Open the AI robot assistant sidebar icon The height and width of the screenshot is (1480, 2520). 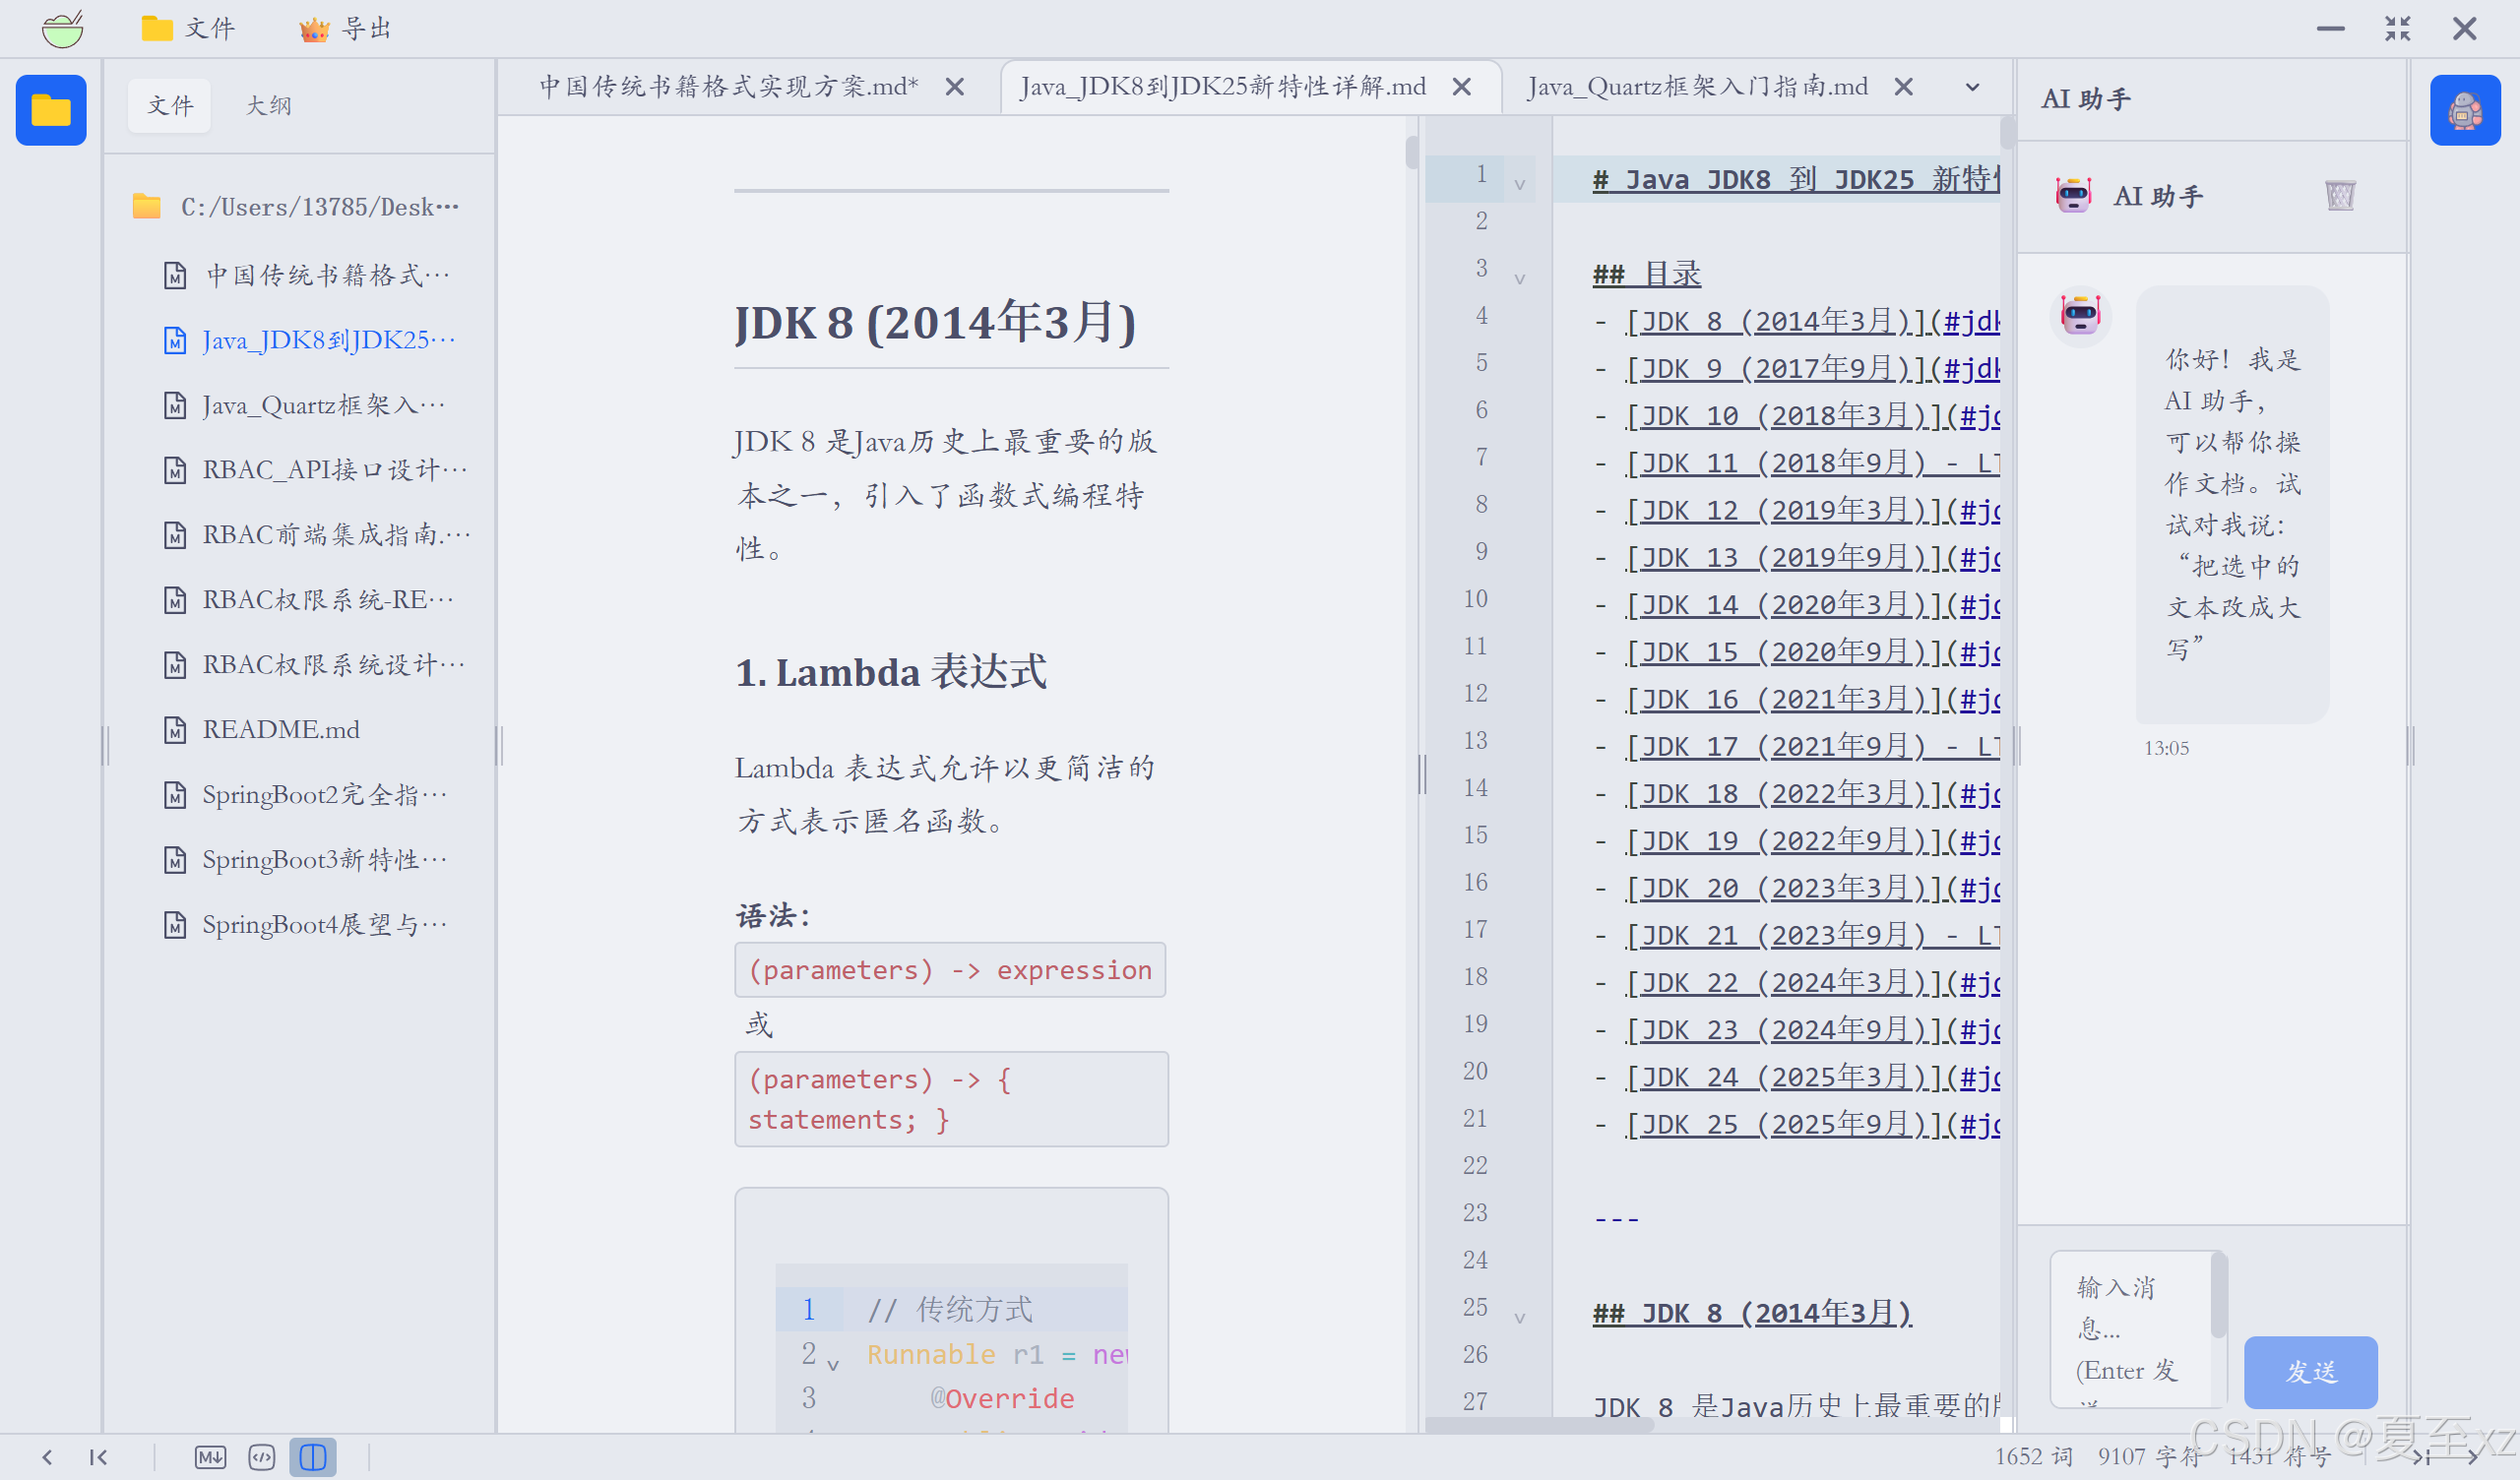click(x=2464, y=110)
